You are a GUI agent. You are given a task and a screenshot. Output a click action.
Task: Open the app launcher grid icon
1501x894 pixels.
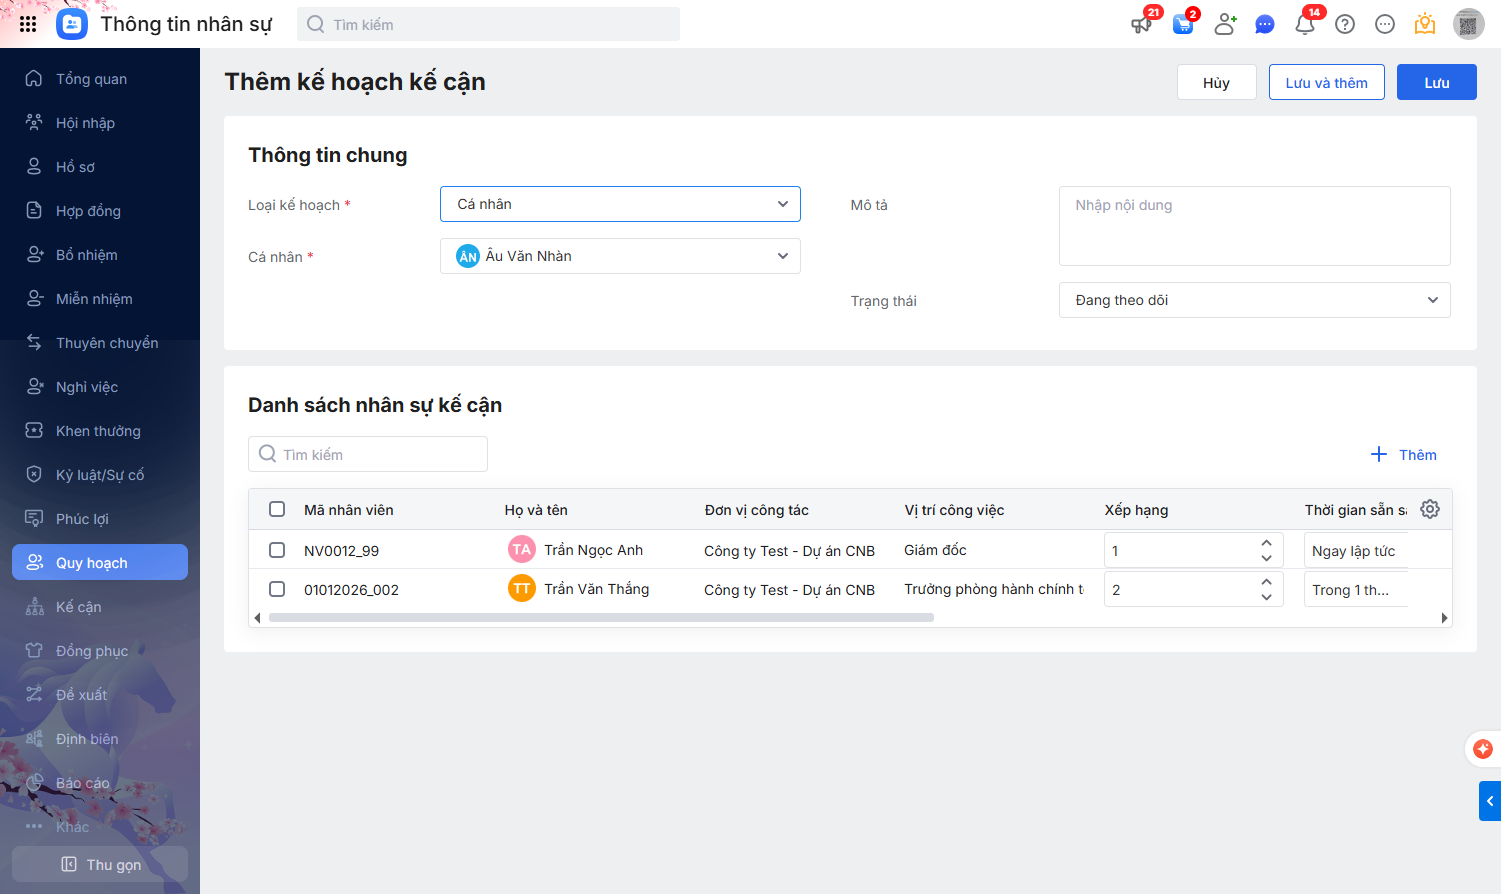28,24
